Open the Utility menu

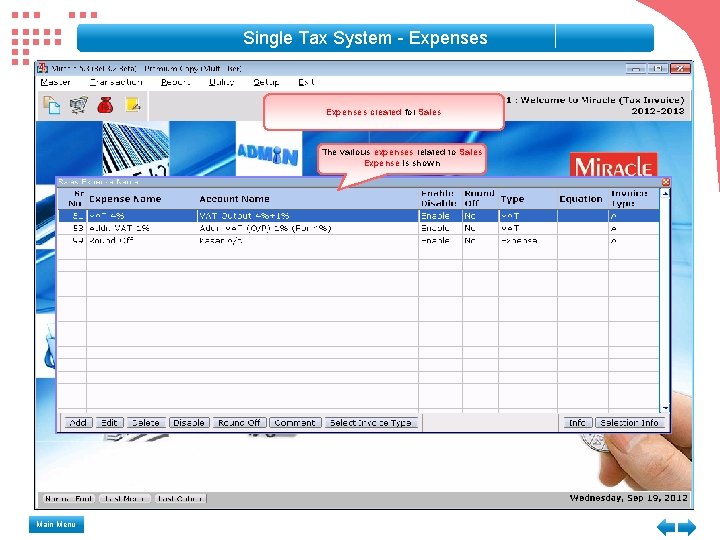(221, 82)
